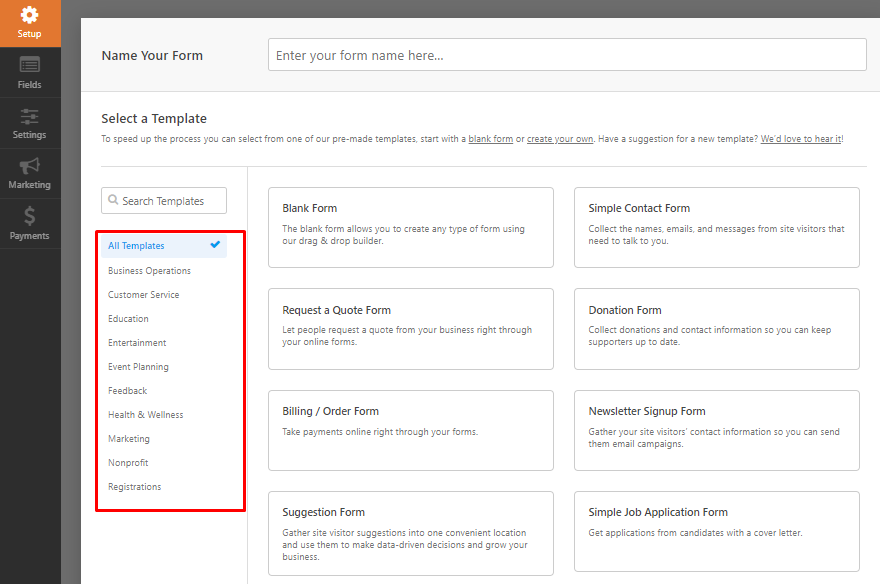Choose the Blank Form template
The image size is (880, 584).
[x=410, y=227]
